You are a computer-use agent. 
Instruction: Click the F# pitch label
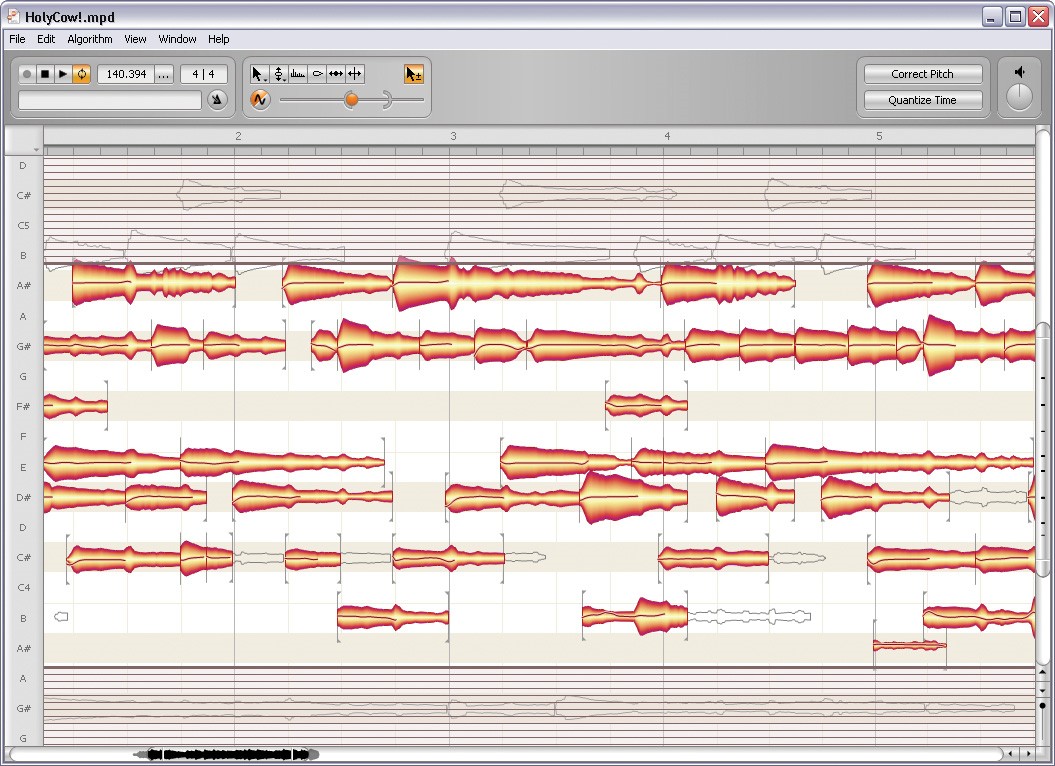[x=24, y=407]
